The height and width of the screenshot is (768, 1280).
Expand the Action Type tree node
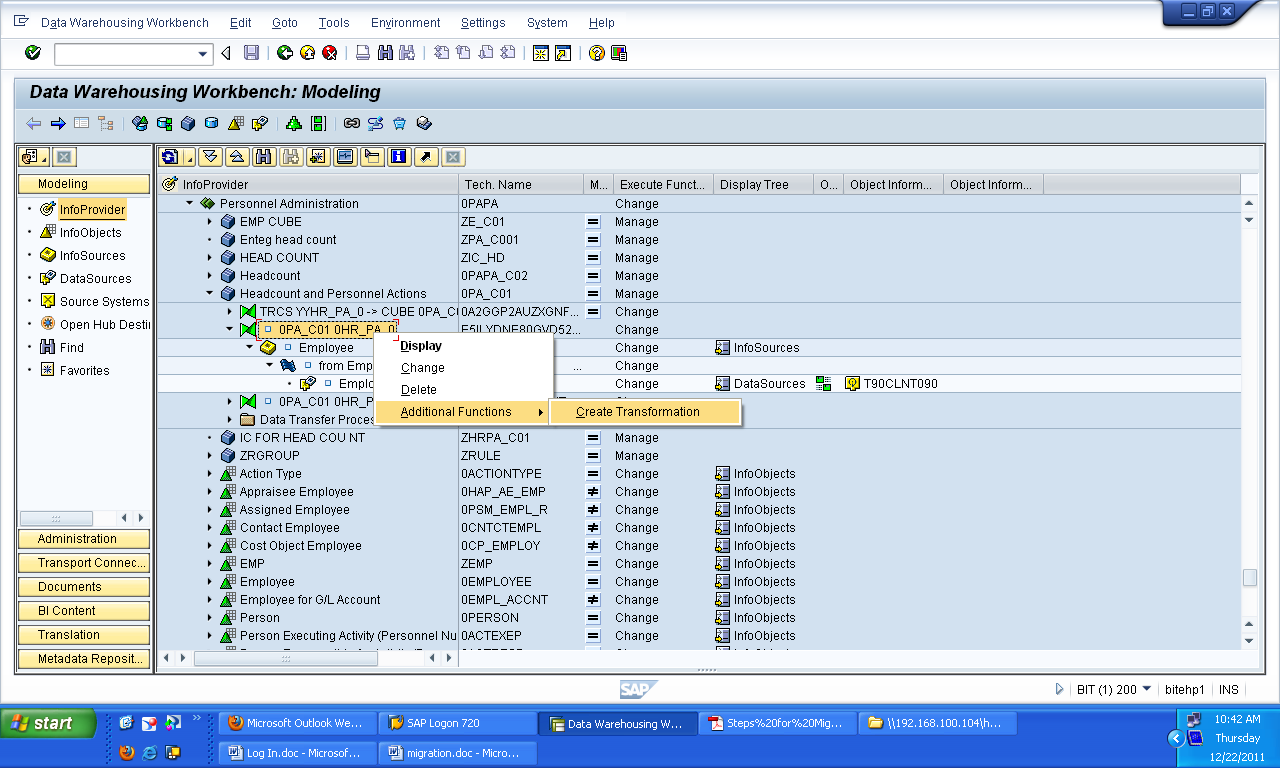210,474
